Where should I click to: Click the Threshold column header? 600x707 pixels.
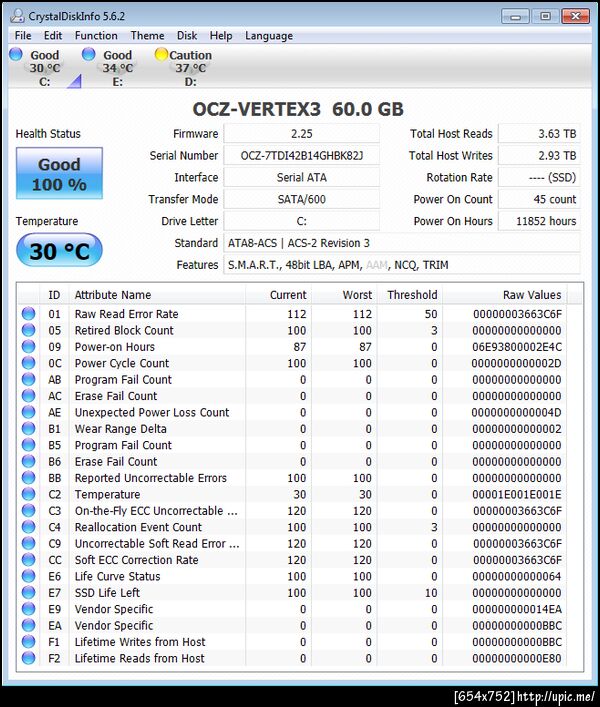pos(410,295)
